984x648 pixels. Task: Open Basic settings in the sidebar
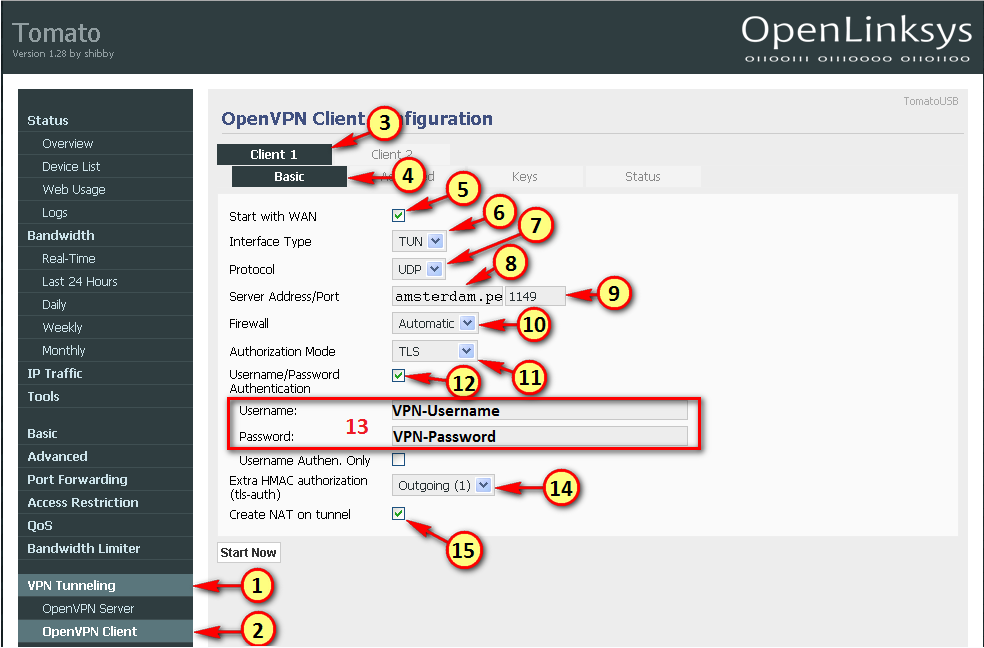(105, 433)
